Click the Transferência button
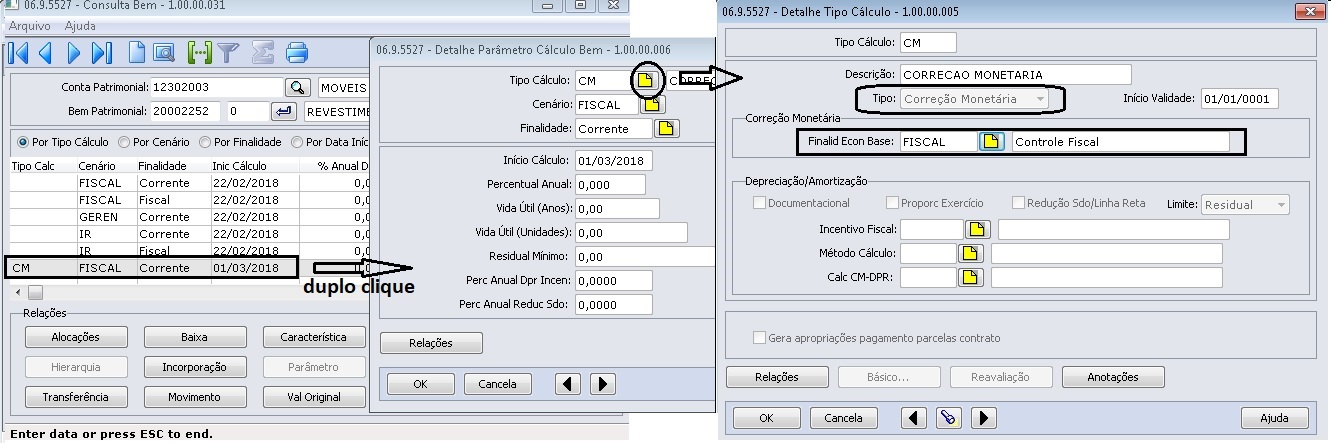Screen dimensions: 1331x443 tap(75, 397)
